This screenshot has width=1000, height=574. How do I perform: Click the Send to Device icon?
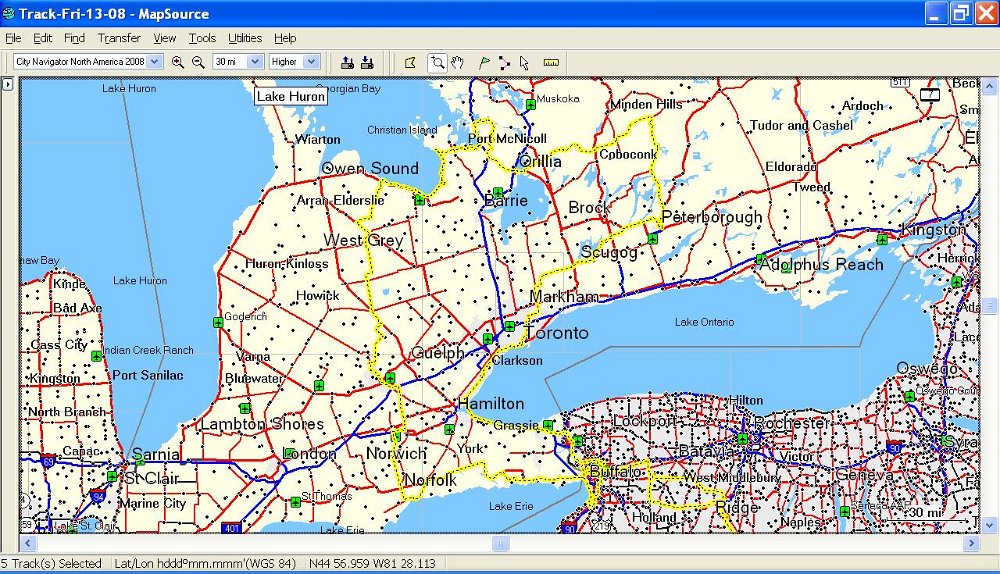pos(347,63)
